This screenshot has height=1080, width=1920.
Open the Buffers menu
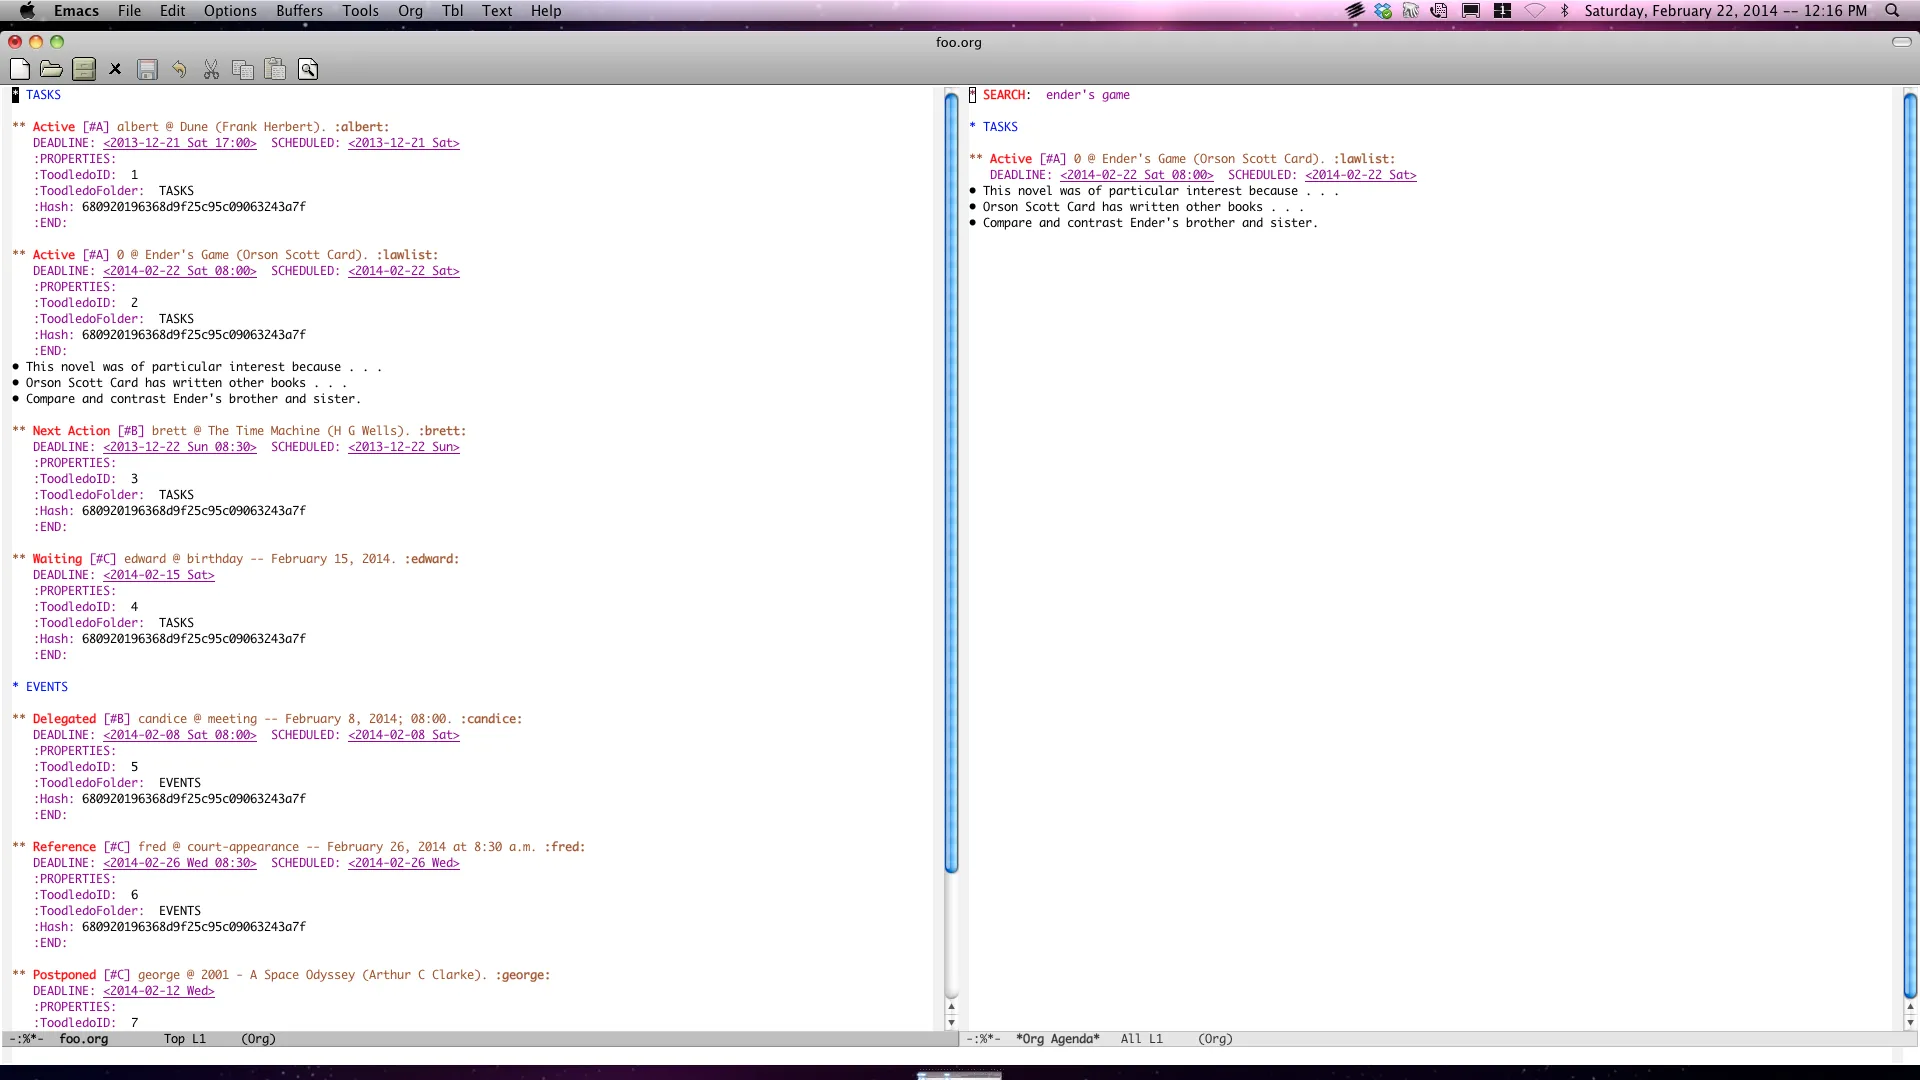pyautogui.click(x=299, y=11)
